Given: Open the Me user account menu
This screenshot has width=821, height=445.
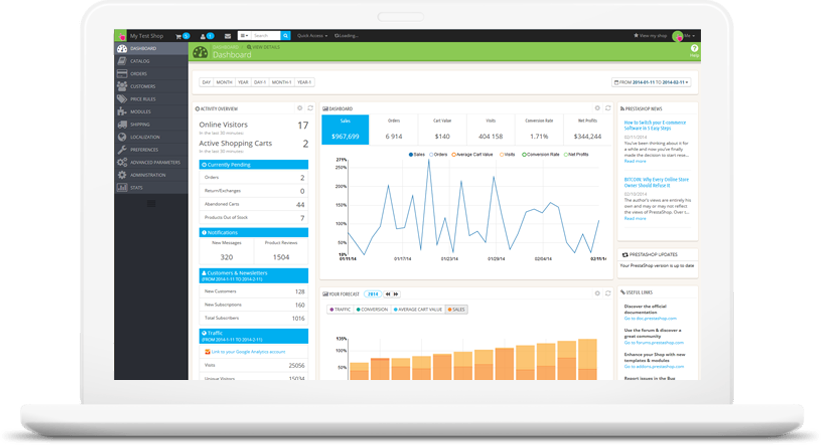Looking at the screenshot, I should 685,35.
